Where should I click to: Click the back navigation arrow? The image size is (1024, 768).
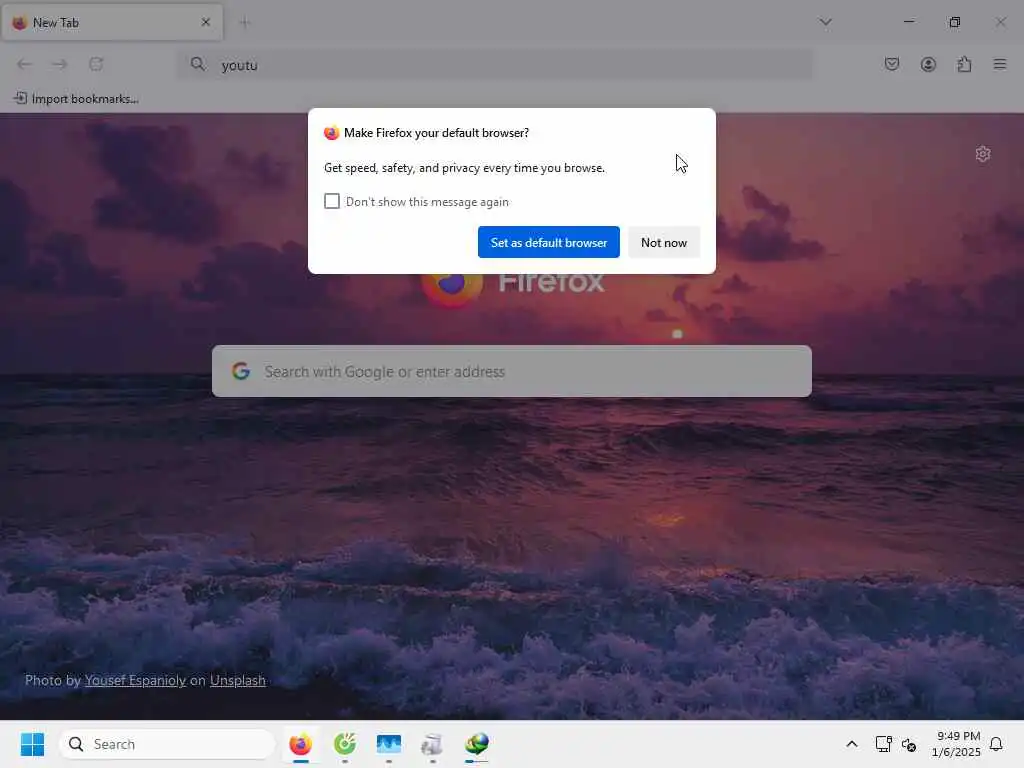[25, 64]
